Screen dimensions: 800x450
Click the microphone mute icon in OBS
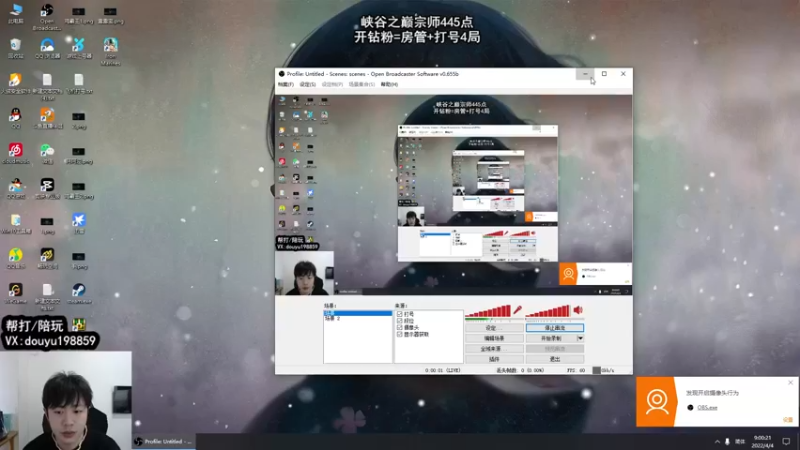[517, 310]
